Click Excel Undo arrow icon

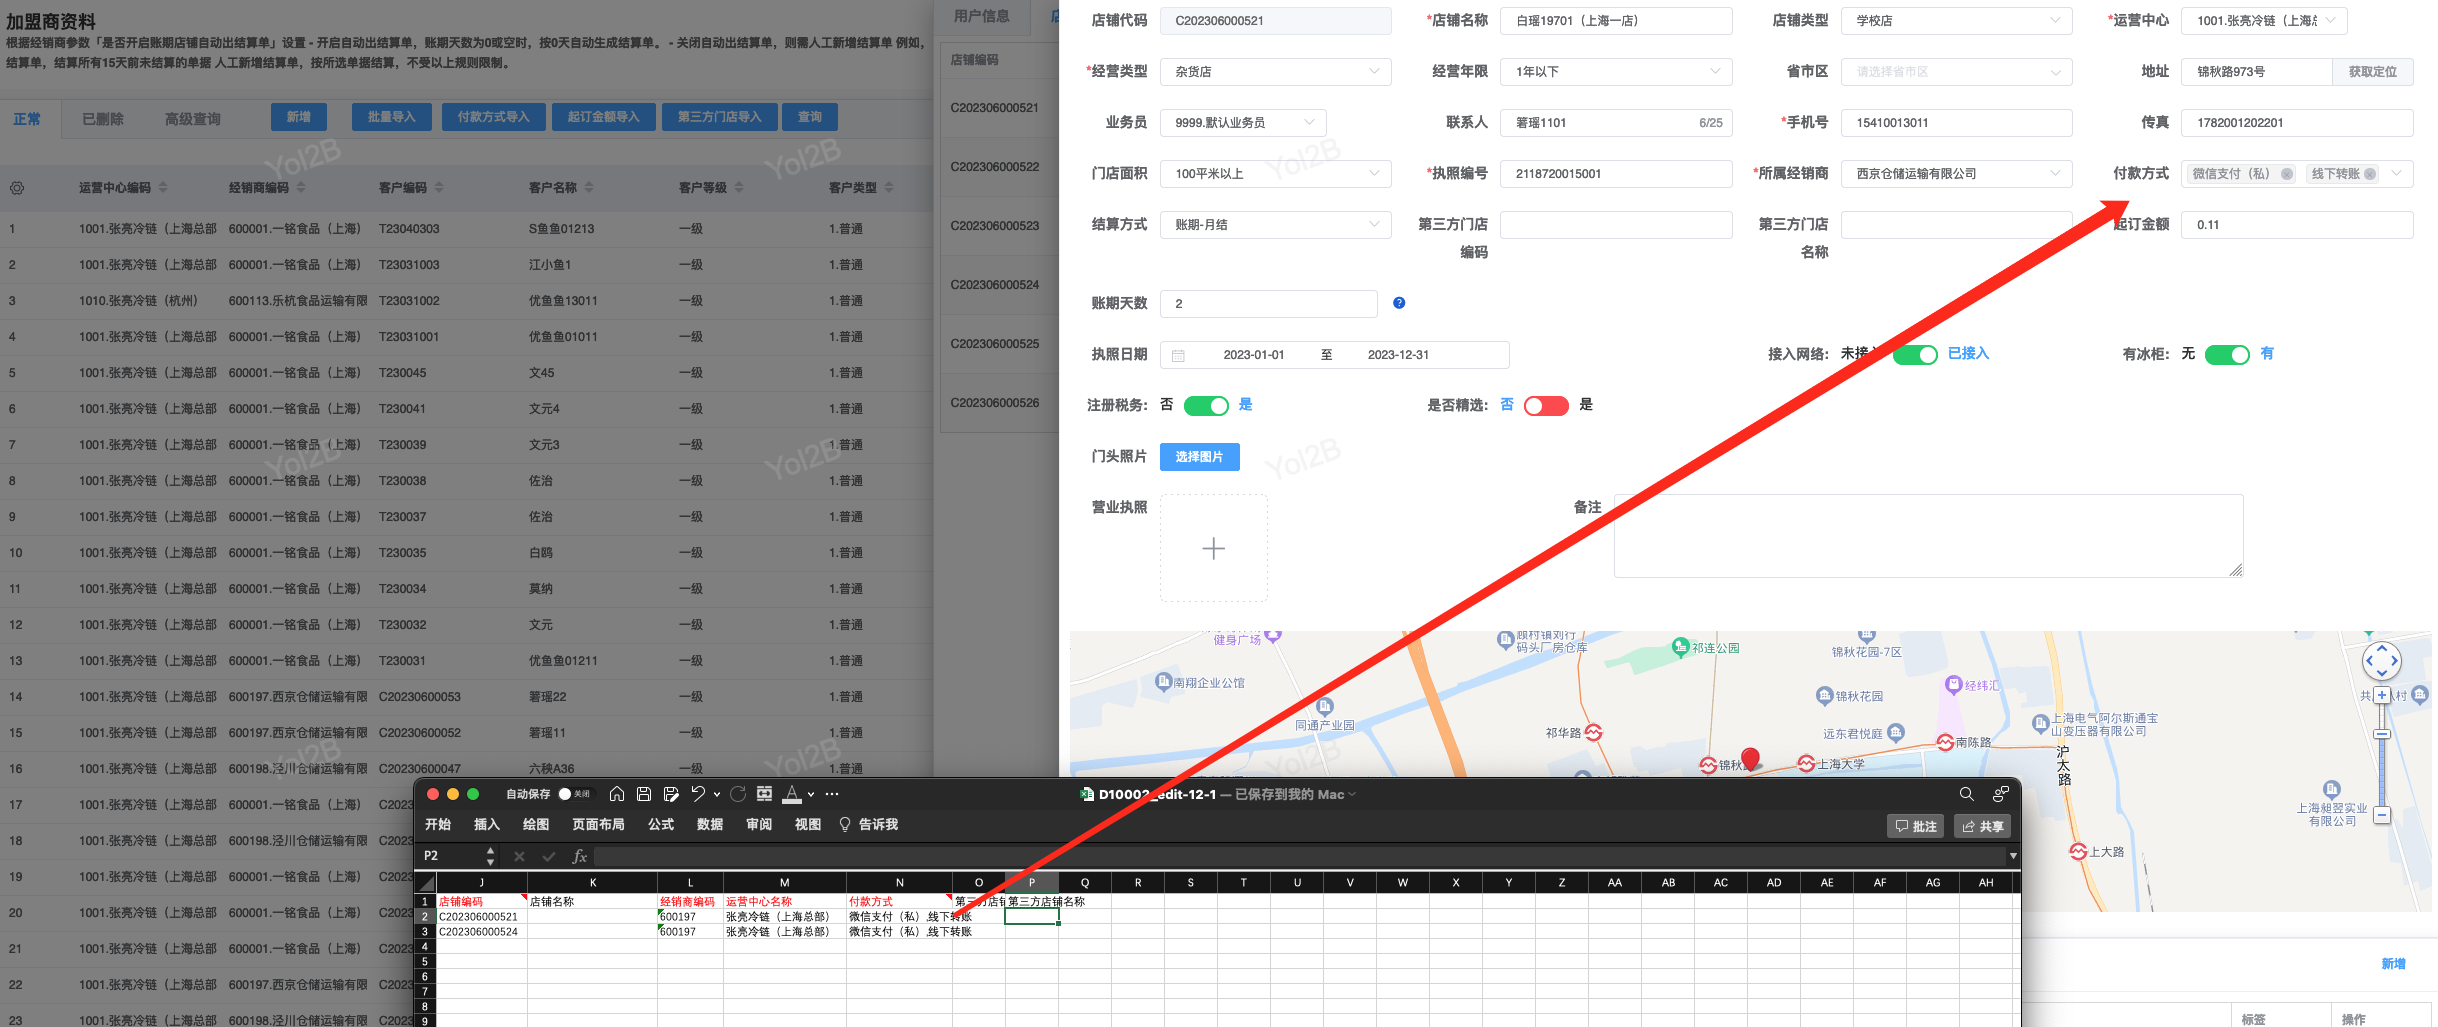[698, 794]
